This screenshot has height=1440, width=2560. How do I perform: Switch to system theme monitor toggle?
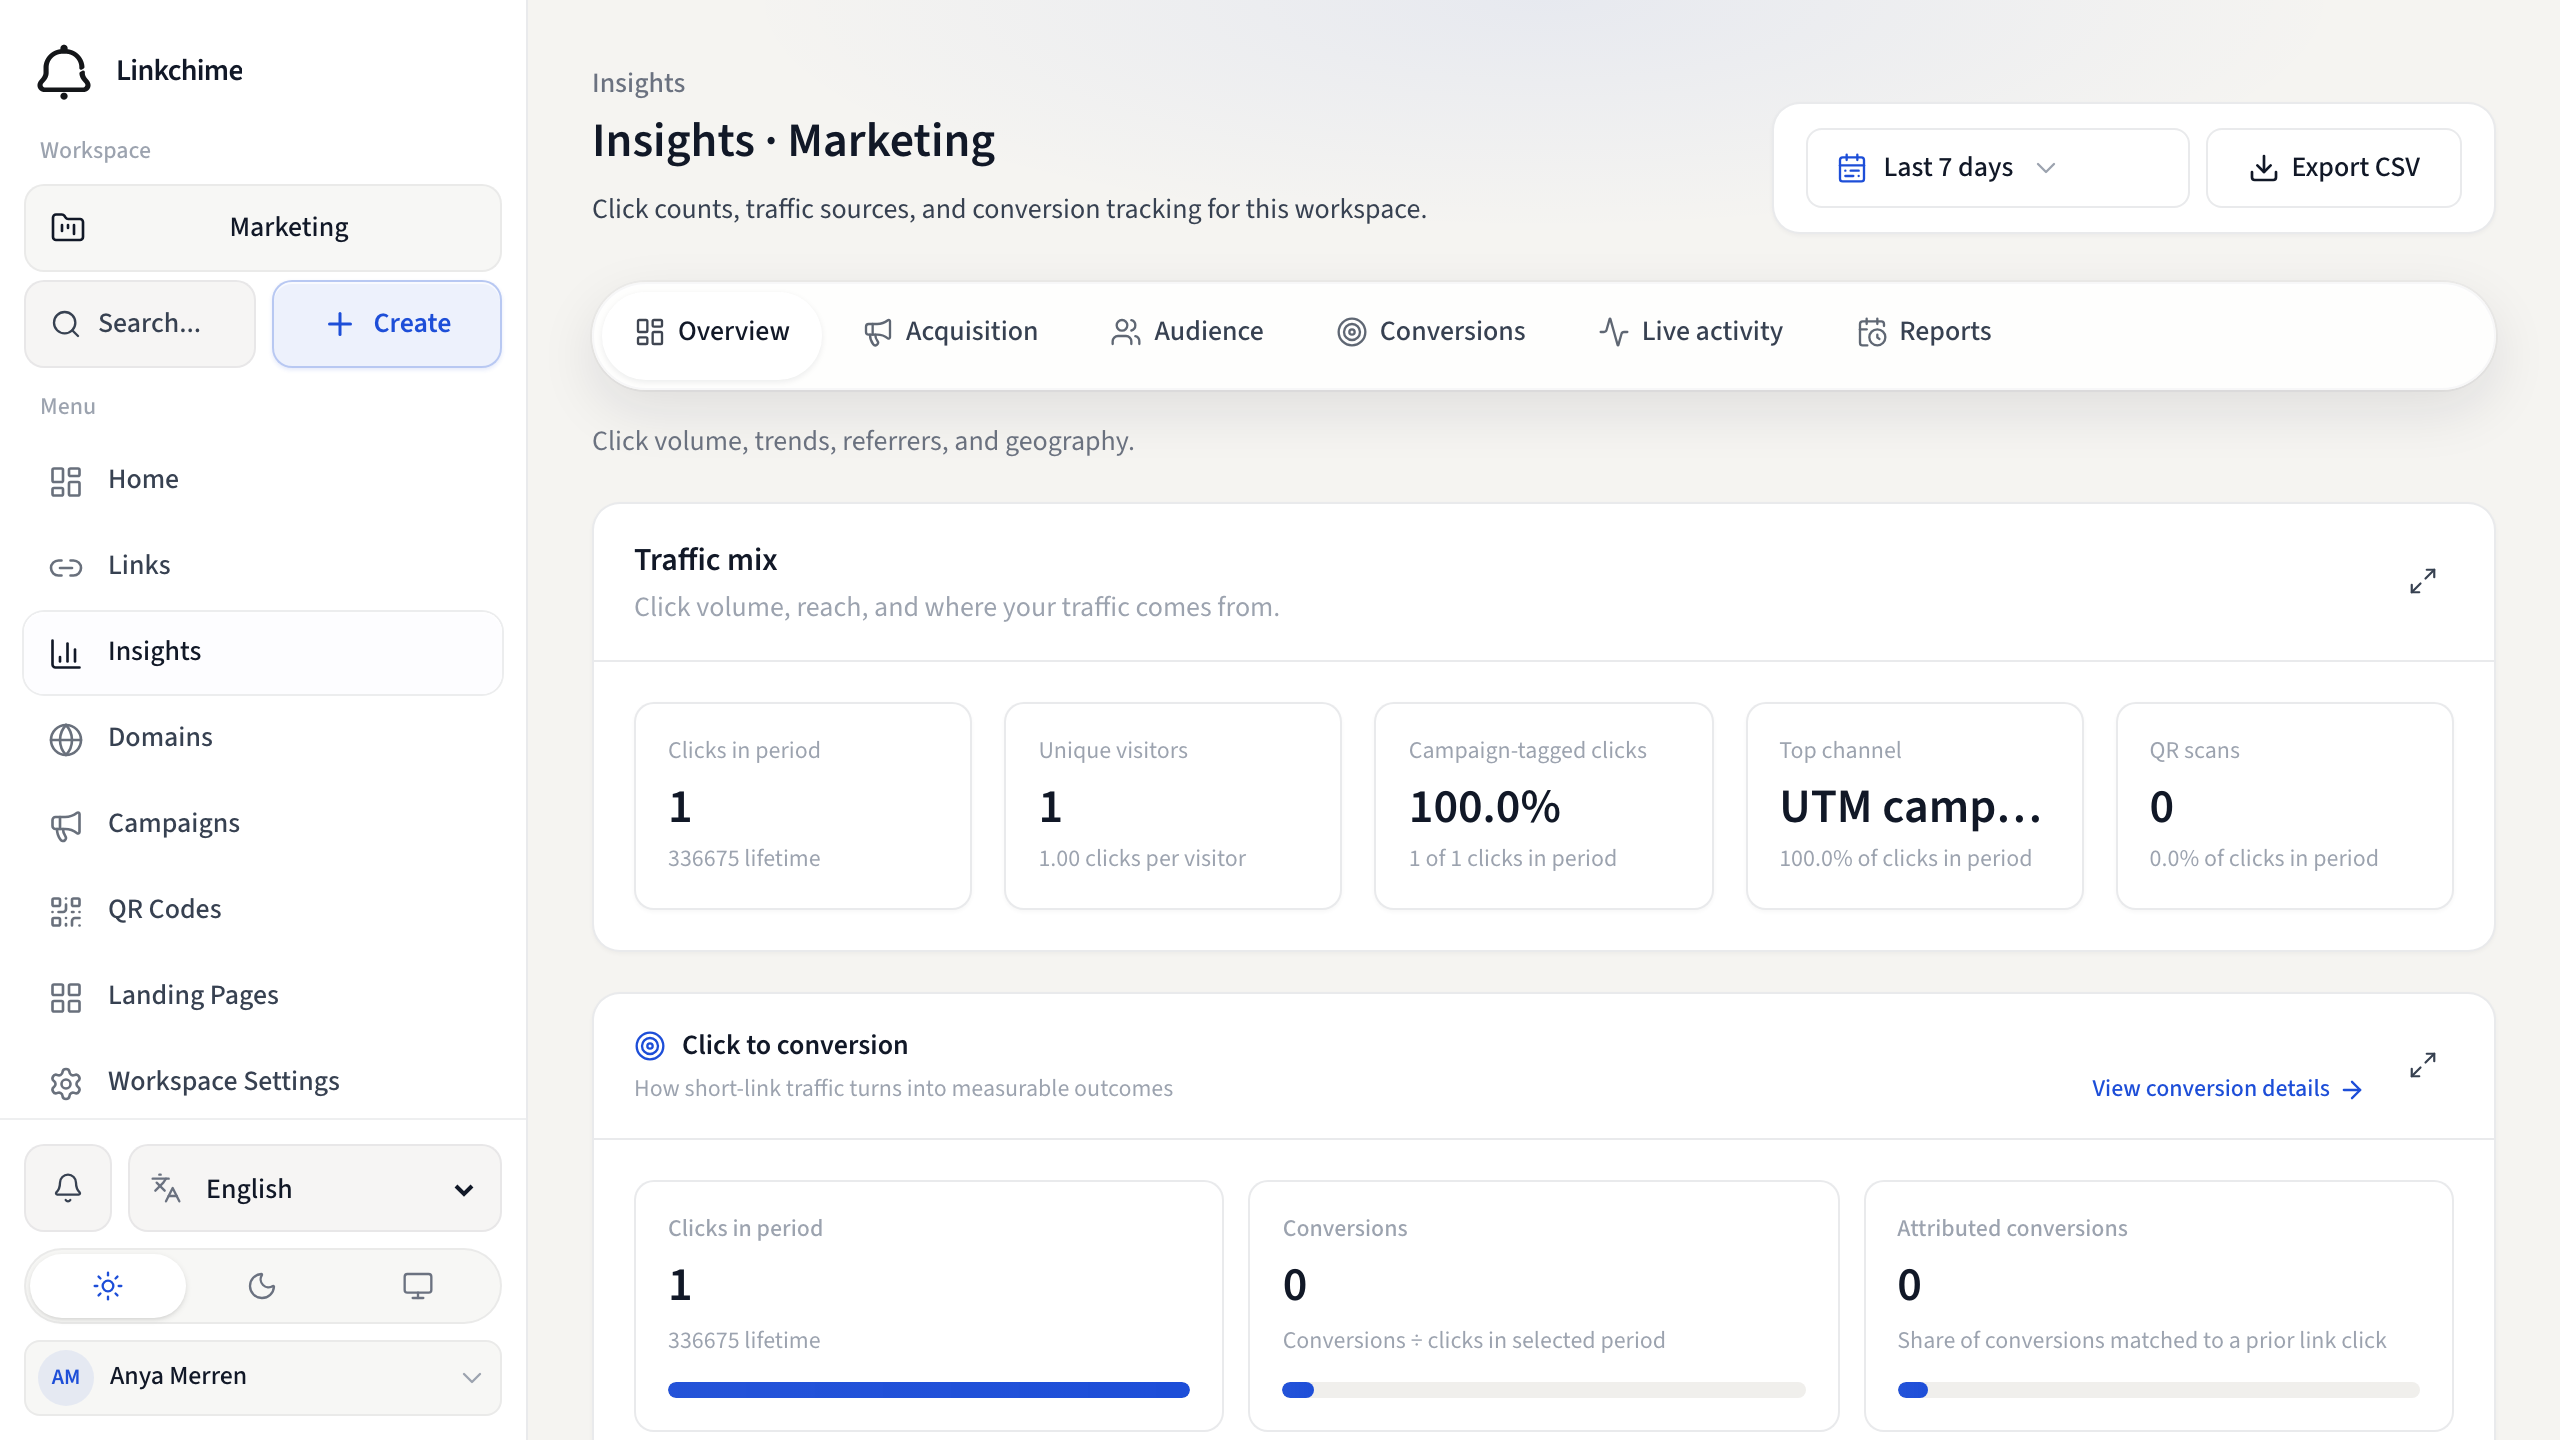click(x=418, y=1286)
